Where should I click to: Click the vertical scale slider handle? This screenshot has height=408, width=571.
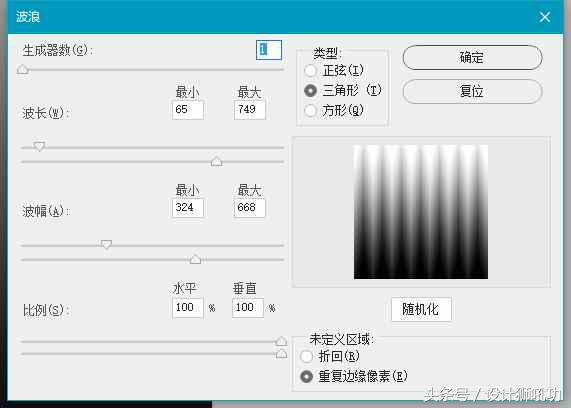pyautogui.click(x=281, y=353)
